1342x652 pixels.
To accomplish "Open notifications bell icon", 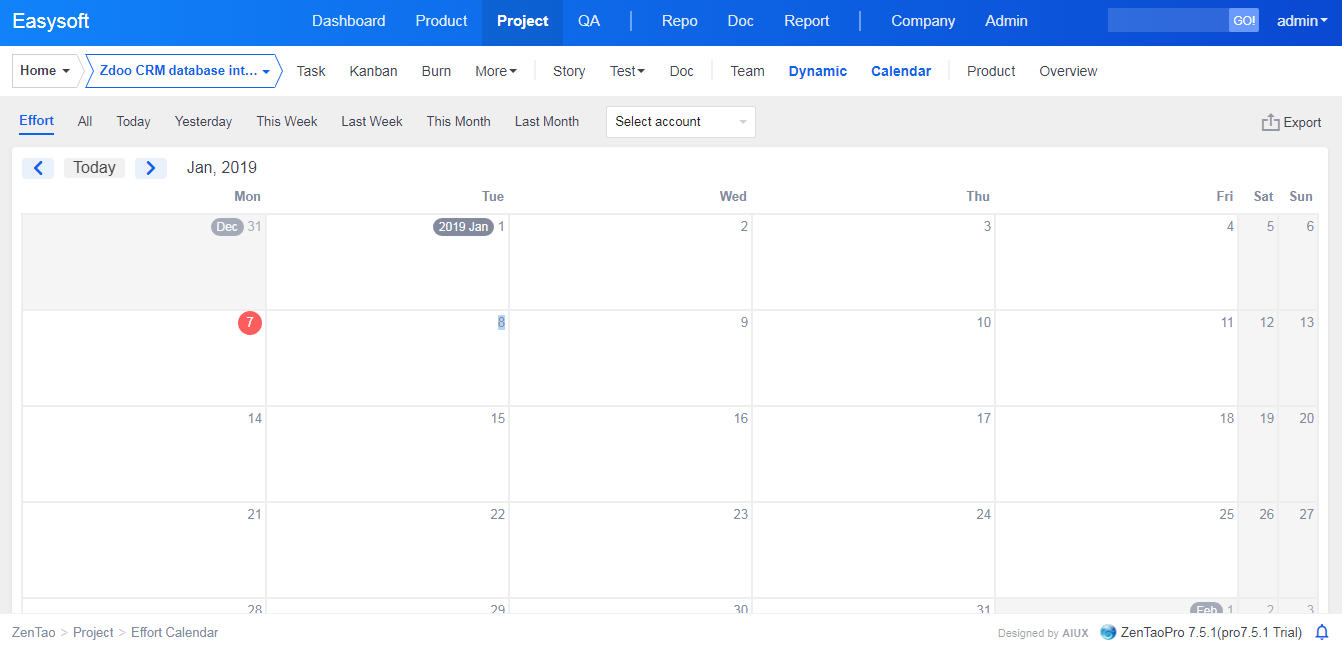I will [x=1322, y=632].
